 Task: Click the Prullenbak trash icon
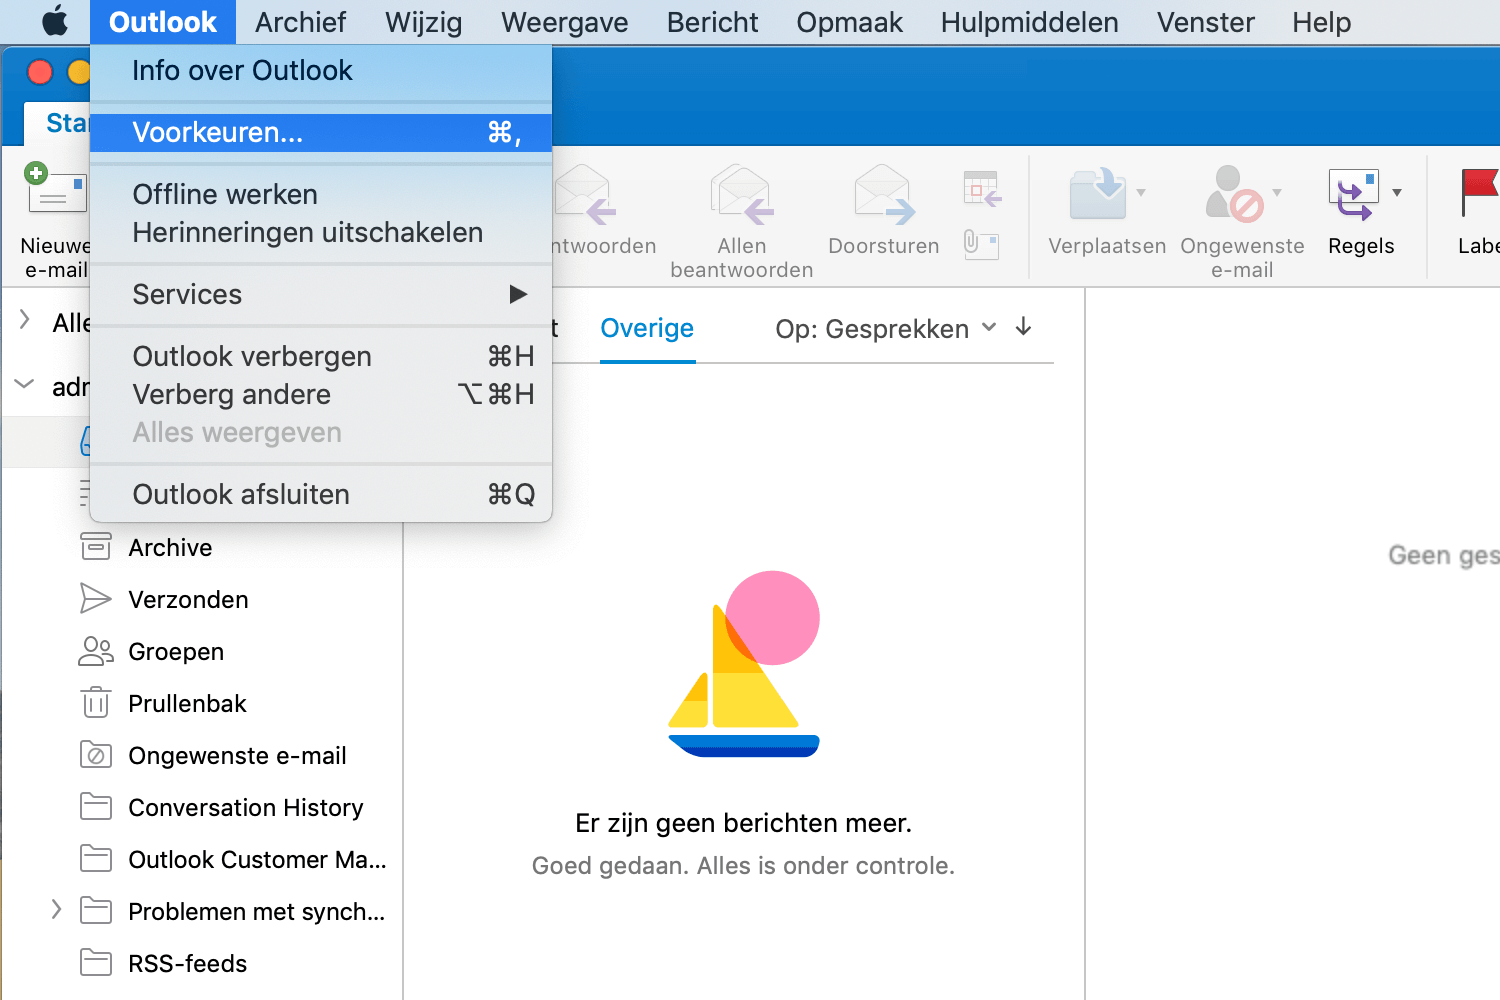96,702
